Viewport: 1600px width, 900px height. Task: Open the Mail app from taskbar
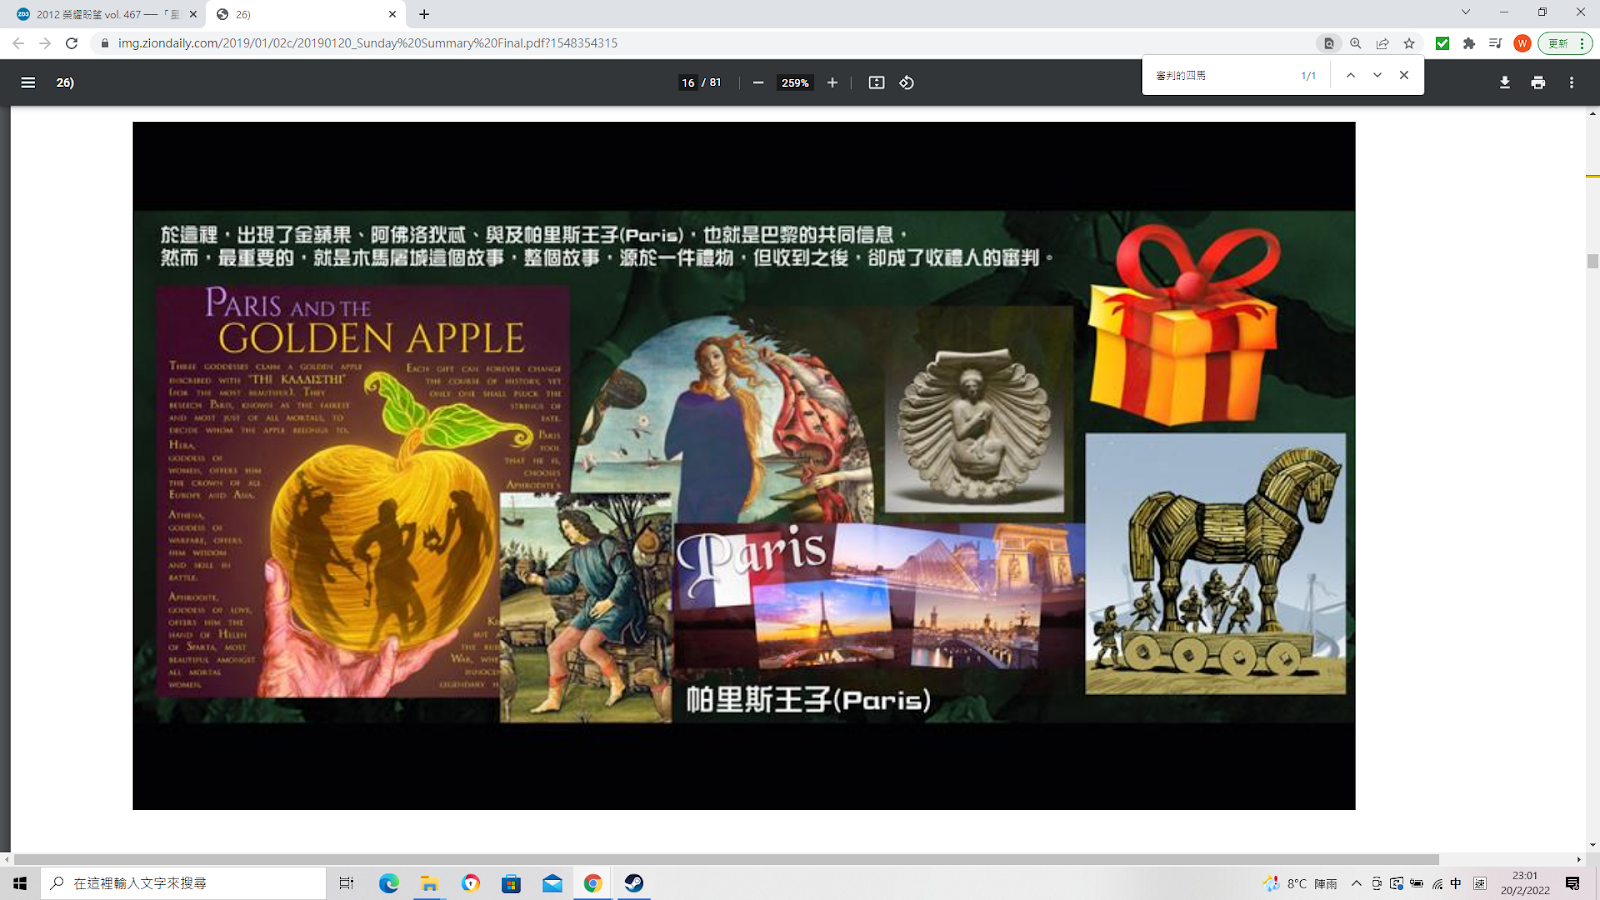pos(552,883)
